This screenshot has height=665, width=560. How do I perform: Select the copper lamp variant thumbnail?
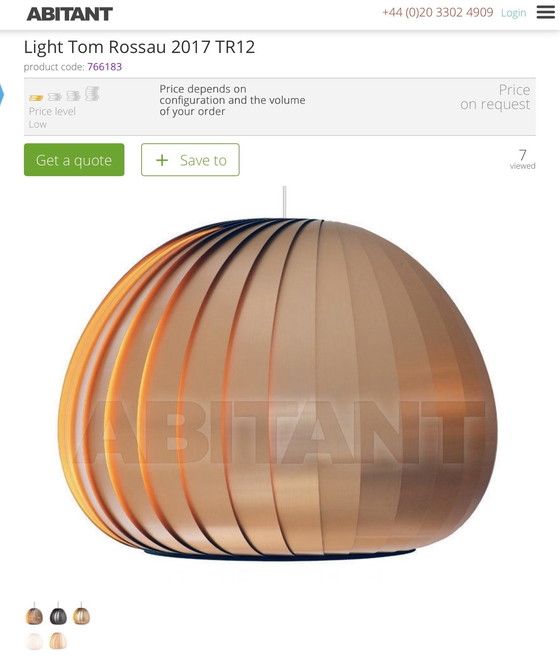(x=34, y=614)
